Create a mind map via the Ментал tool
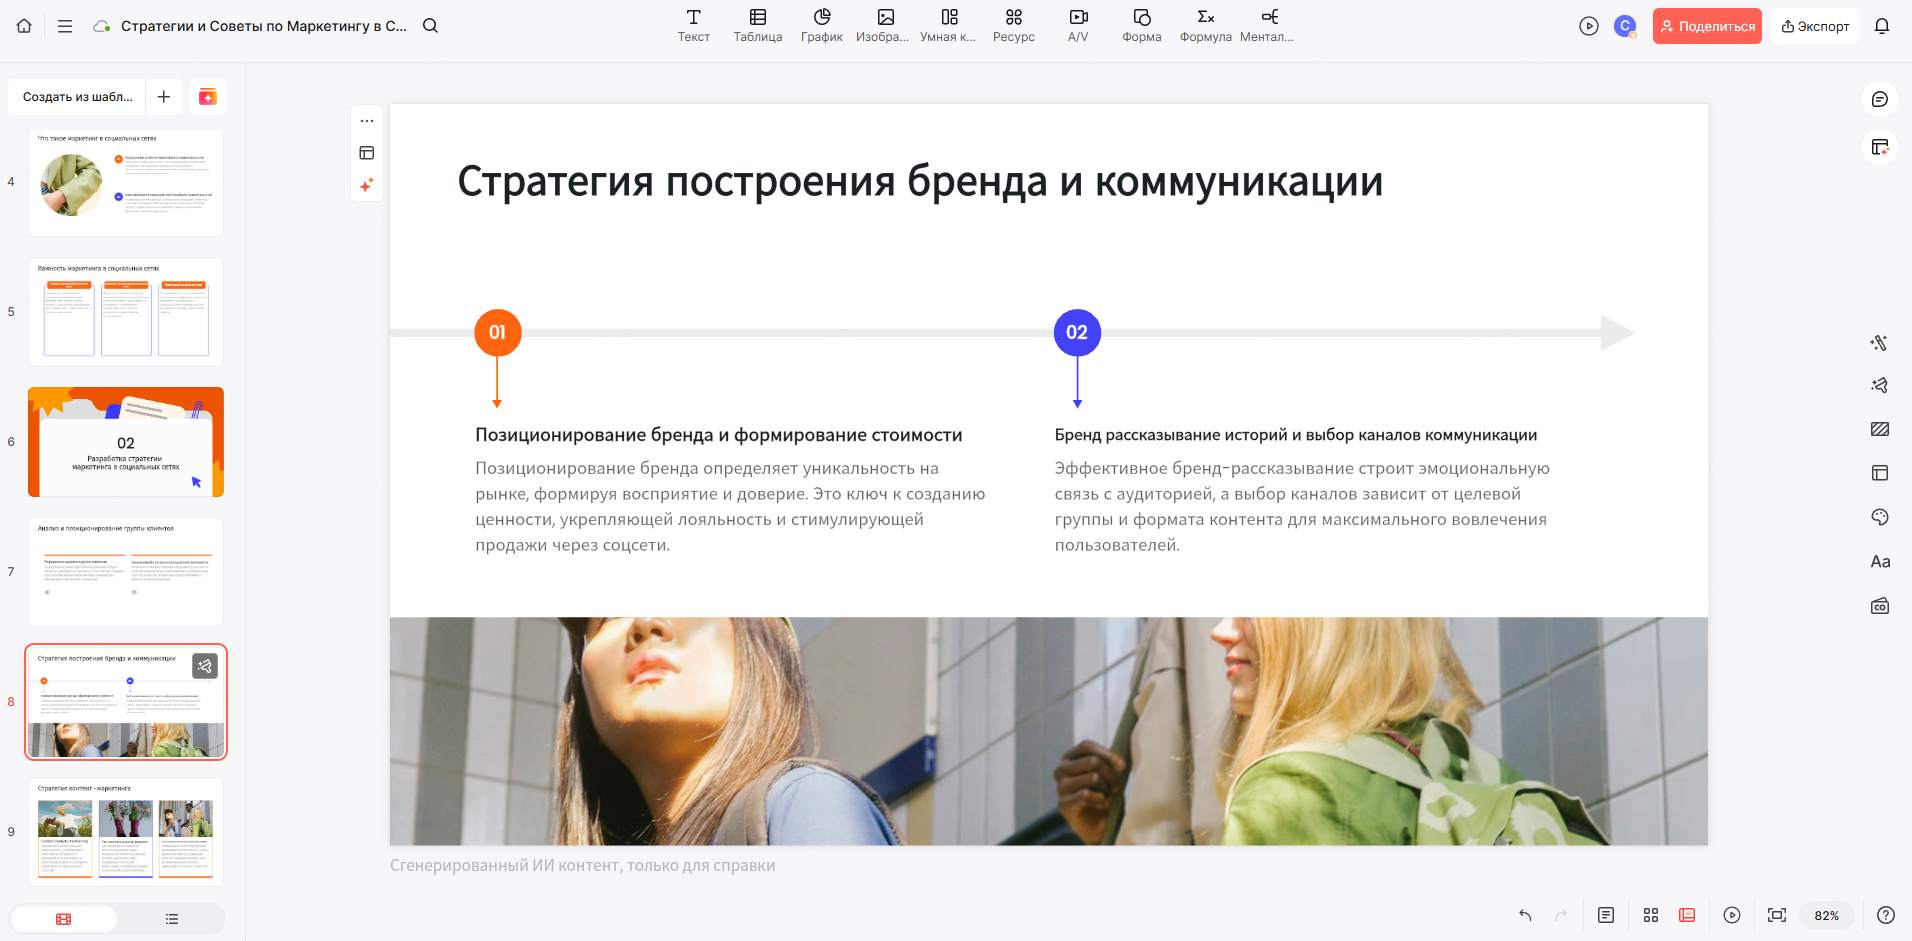The width and height of the screenshot is (1912, 941). [1267, 25]
